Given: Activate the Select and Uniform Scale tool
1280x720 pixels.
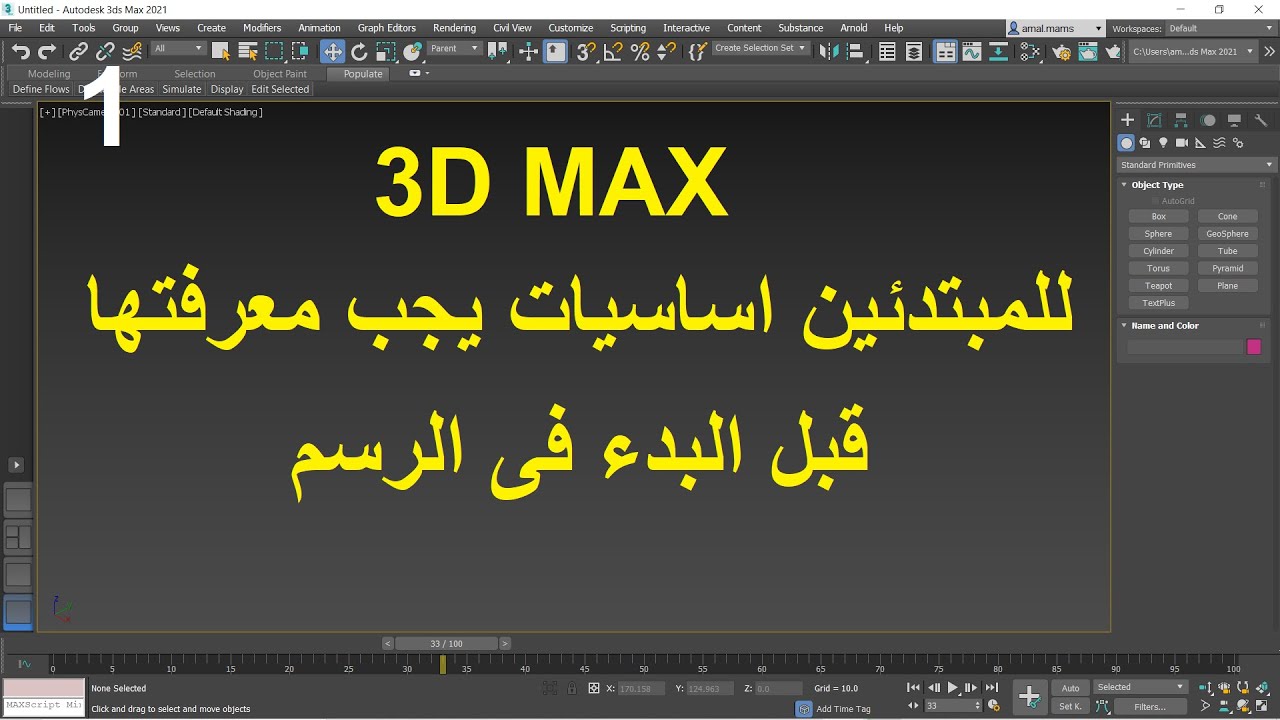Looking at the screenshot, I should point(385,52).
